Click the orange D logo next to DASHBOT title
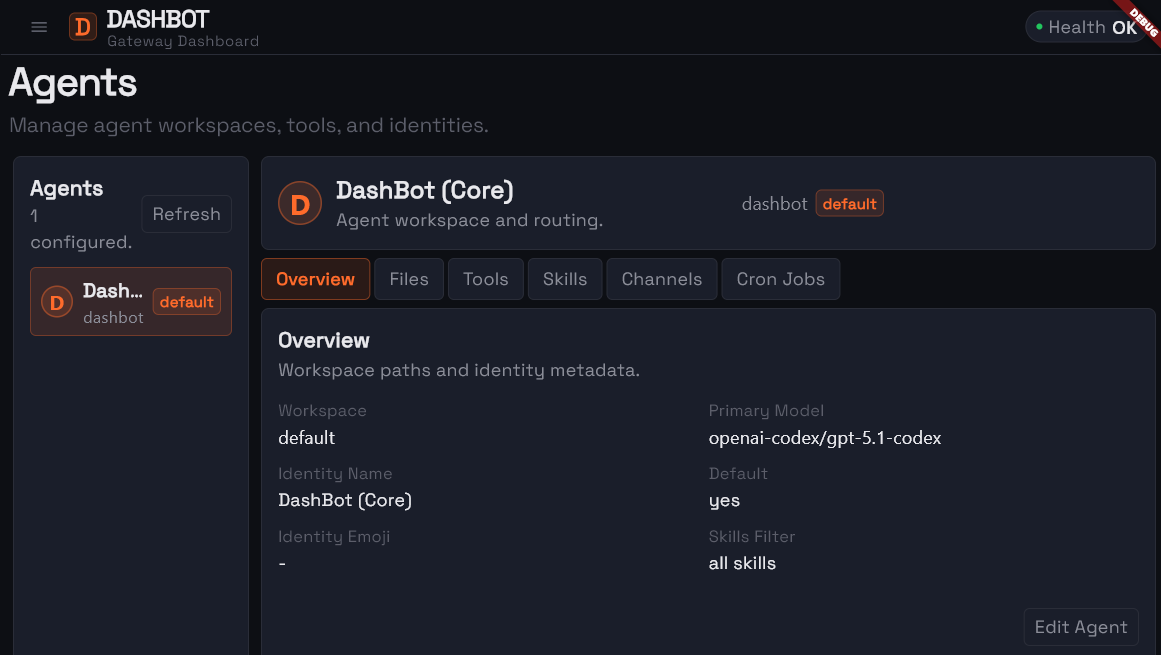The height and width of the screenshot is (655, 1161). click(x=81, y=26)
